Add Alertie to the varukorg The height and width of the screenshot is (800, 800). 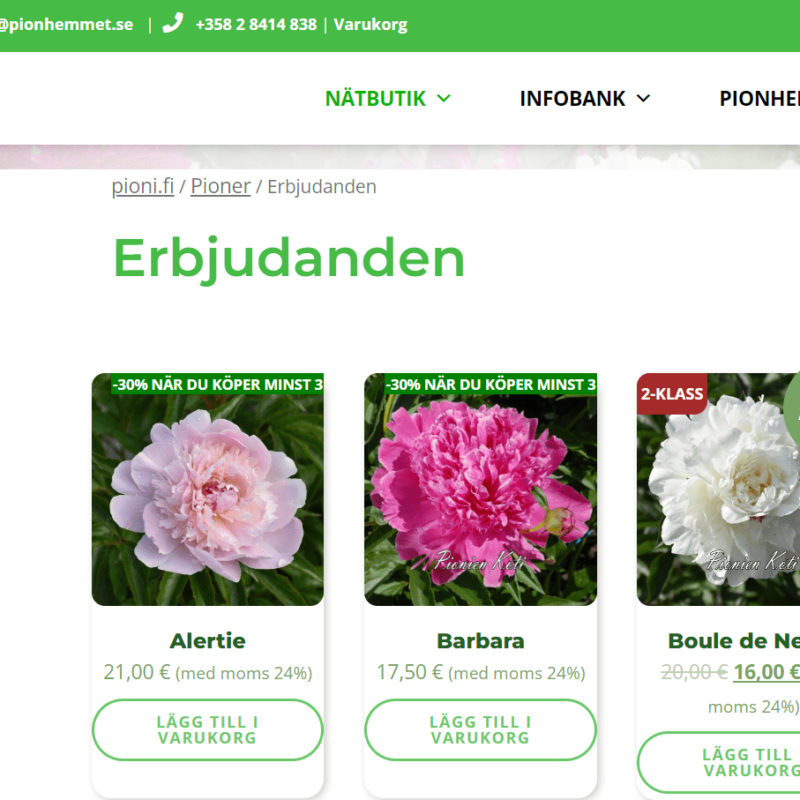tap(207, 730)
